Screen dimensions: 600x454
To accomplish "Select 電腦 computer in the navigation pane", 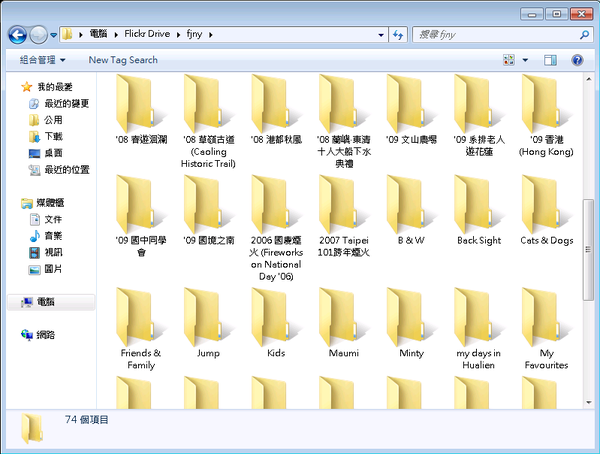I will (51, 302).
